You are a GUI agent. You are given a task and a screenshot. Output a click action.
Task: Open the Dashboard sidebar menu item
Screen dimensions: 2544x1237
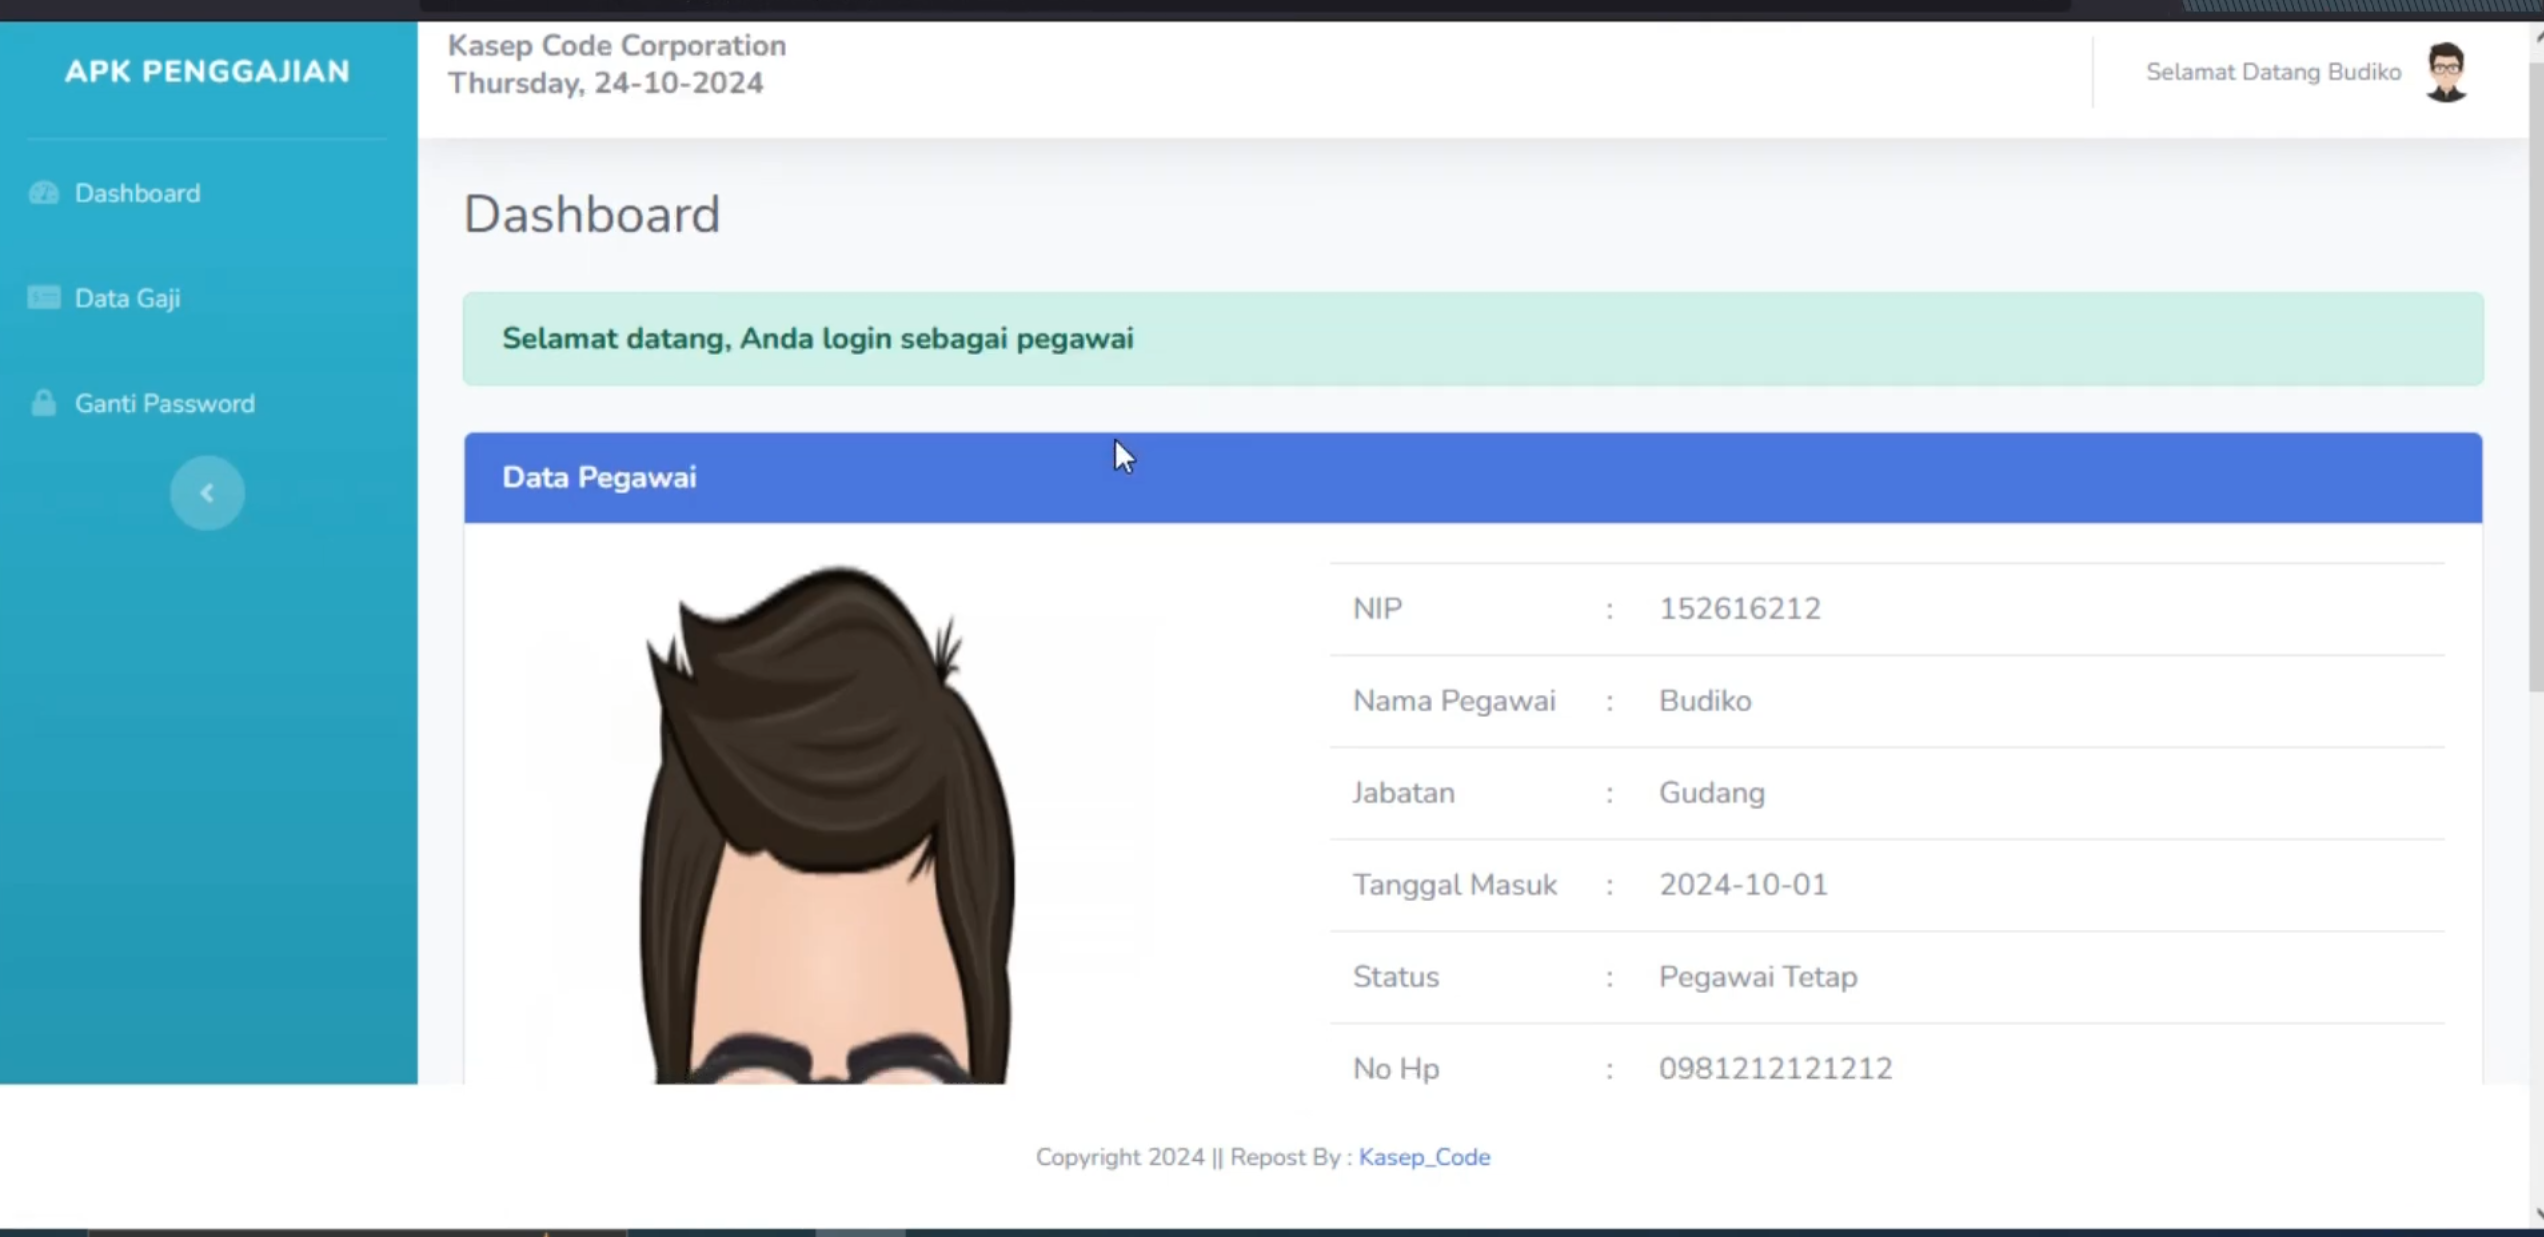coord(137,193)
